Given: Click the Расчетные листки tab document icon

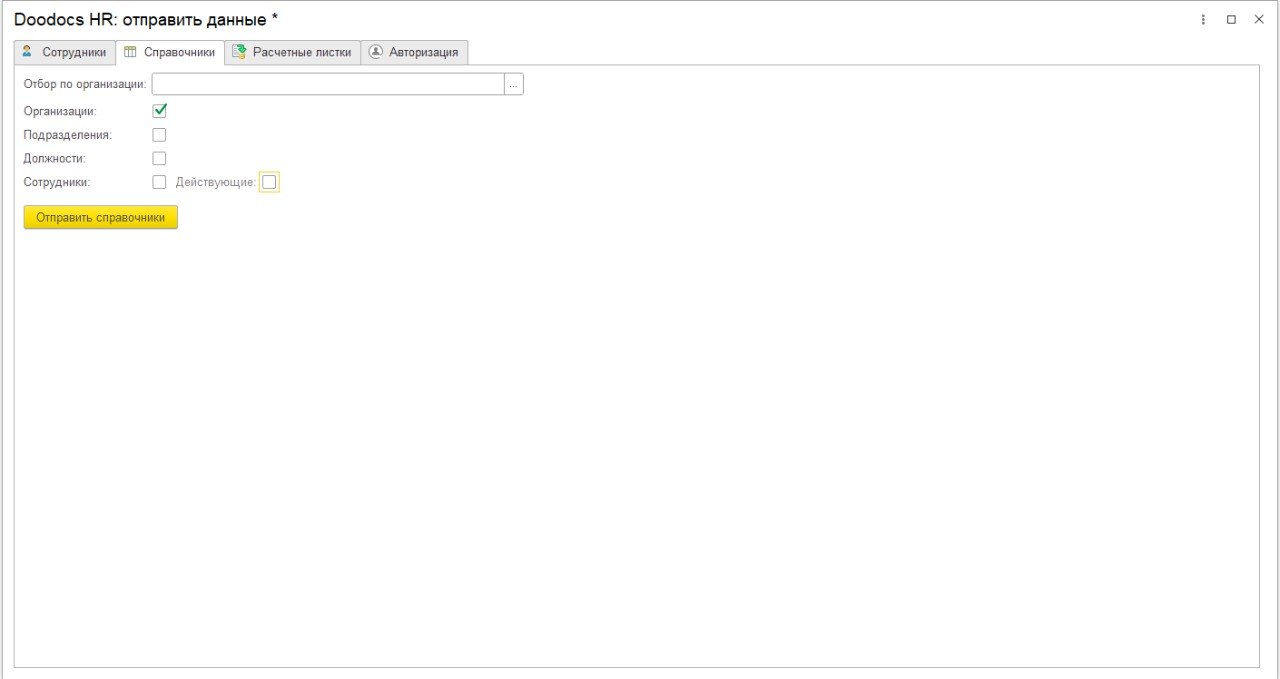Looking at the screenshot, I should (239, 52).
